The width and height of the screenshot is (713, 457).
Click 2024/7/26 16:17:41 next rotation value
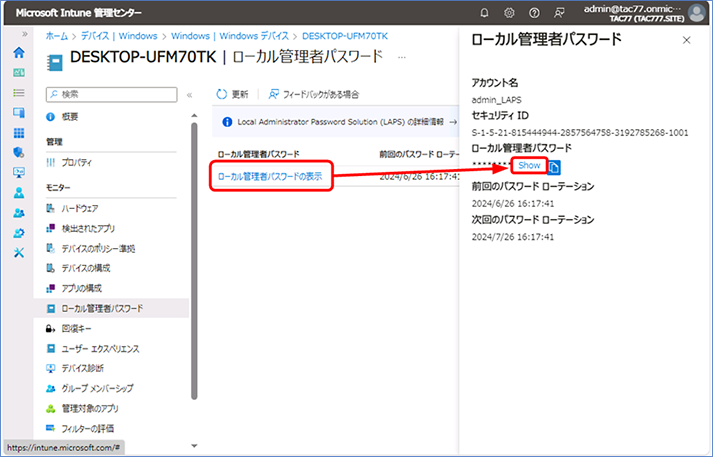click(x=512, y=236)
